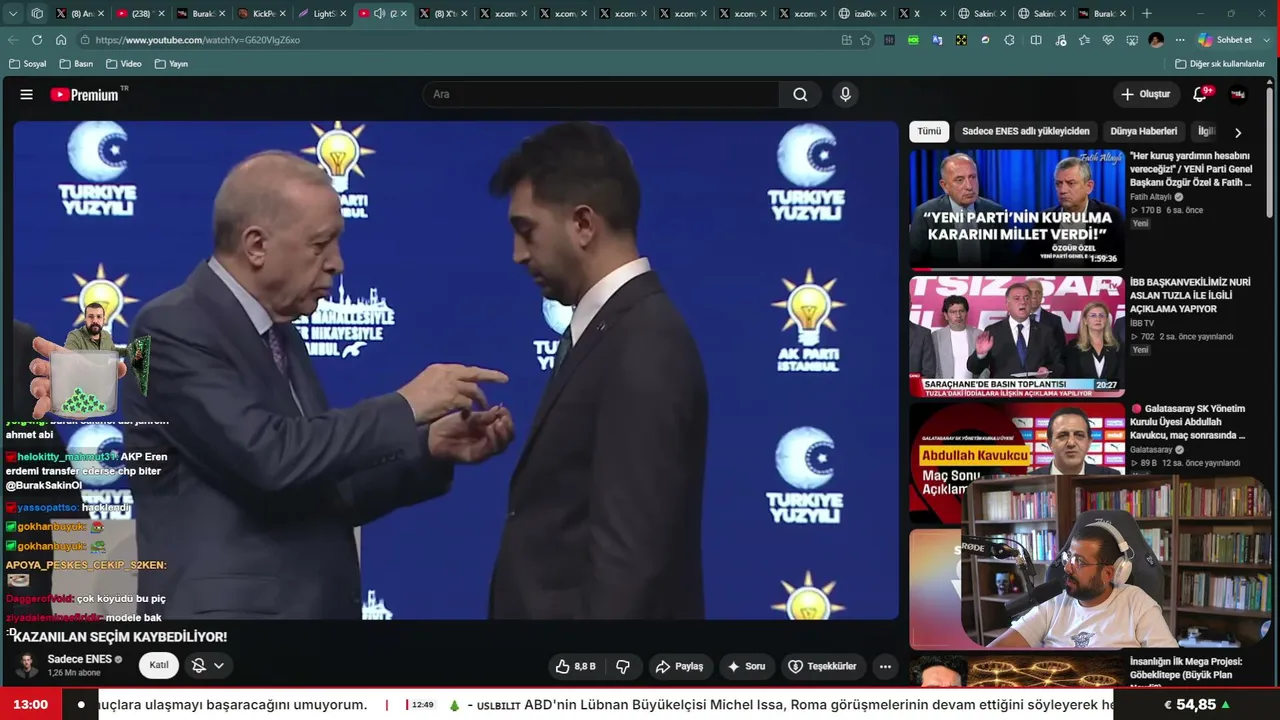Click the video player showing AK Parti stage

point(456,371)
